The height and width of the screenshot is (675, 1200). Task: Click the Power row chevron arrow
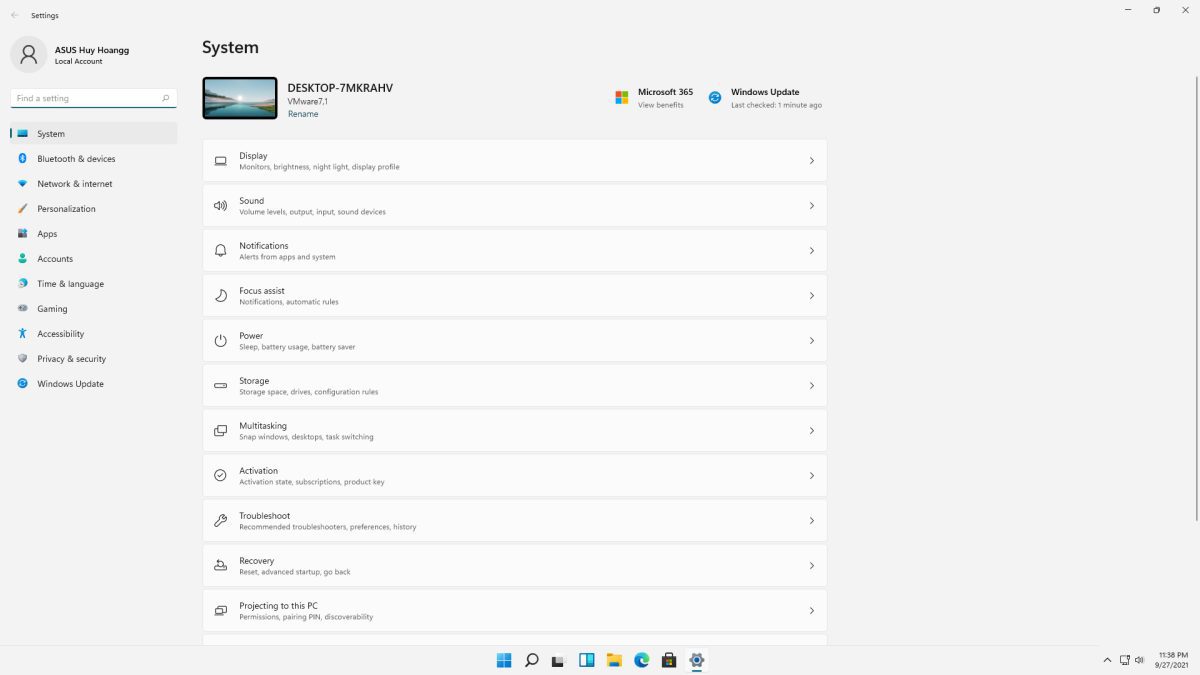pos(811,341)
